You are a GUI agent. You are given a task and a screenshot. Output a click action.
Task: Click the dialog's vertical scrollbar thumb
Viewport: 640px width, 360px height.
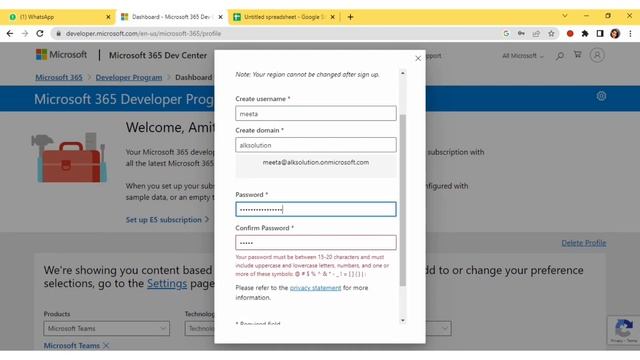(402, 200)
